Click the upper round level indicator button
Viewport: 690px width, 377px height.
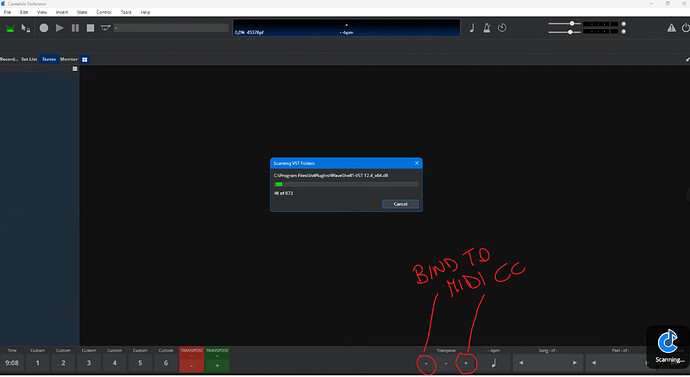click(624, 24)
